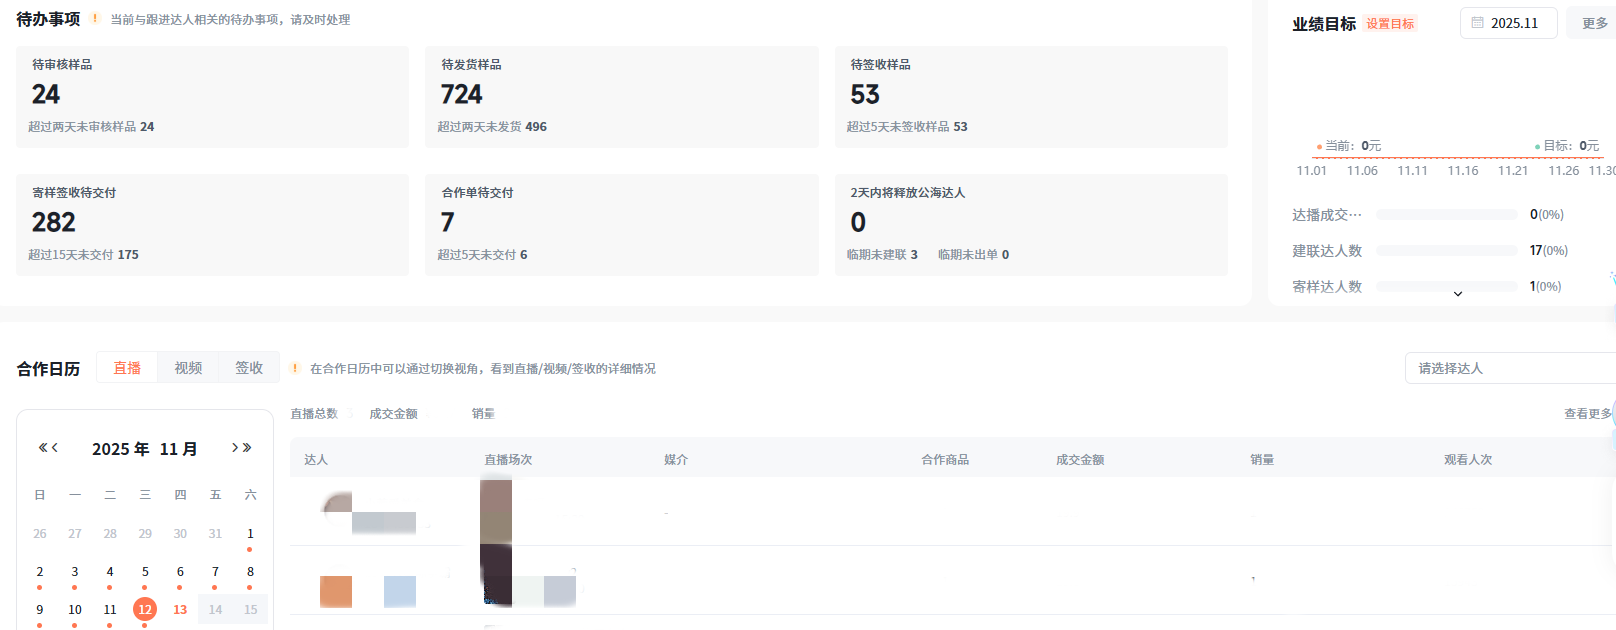Switch to the 签收 tab
Viewport: 1616px width, 630px height.
[x=249, y=368]
